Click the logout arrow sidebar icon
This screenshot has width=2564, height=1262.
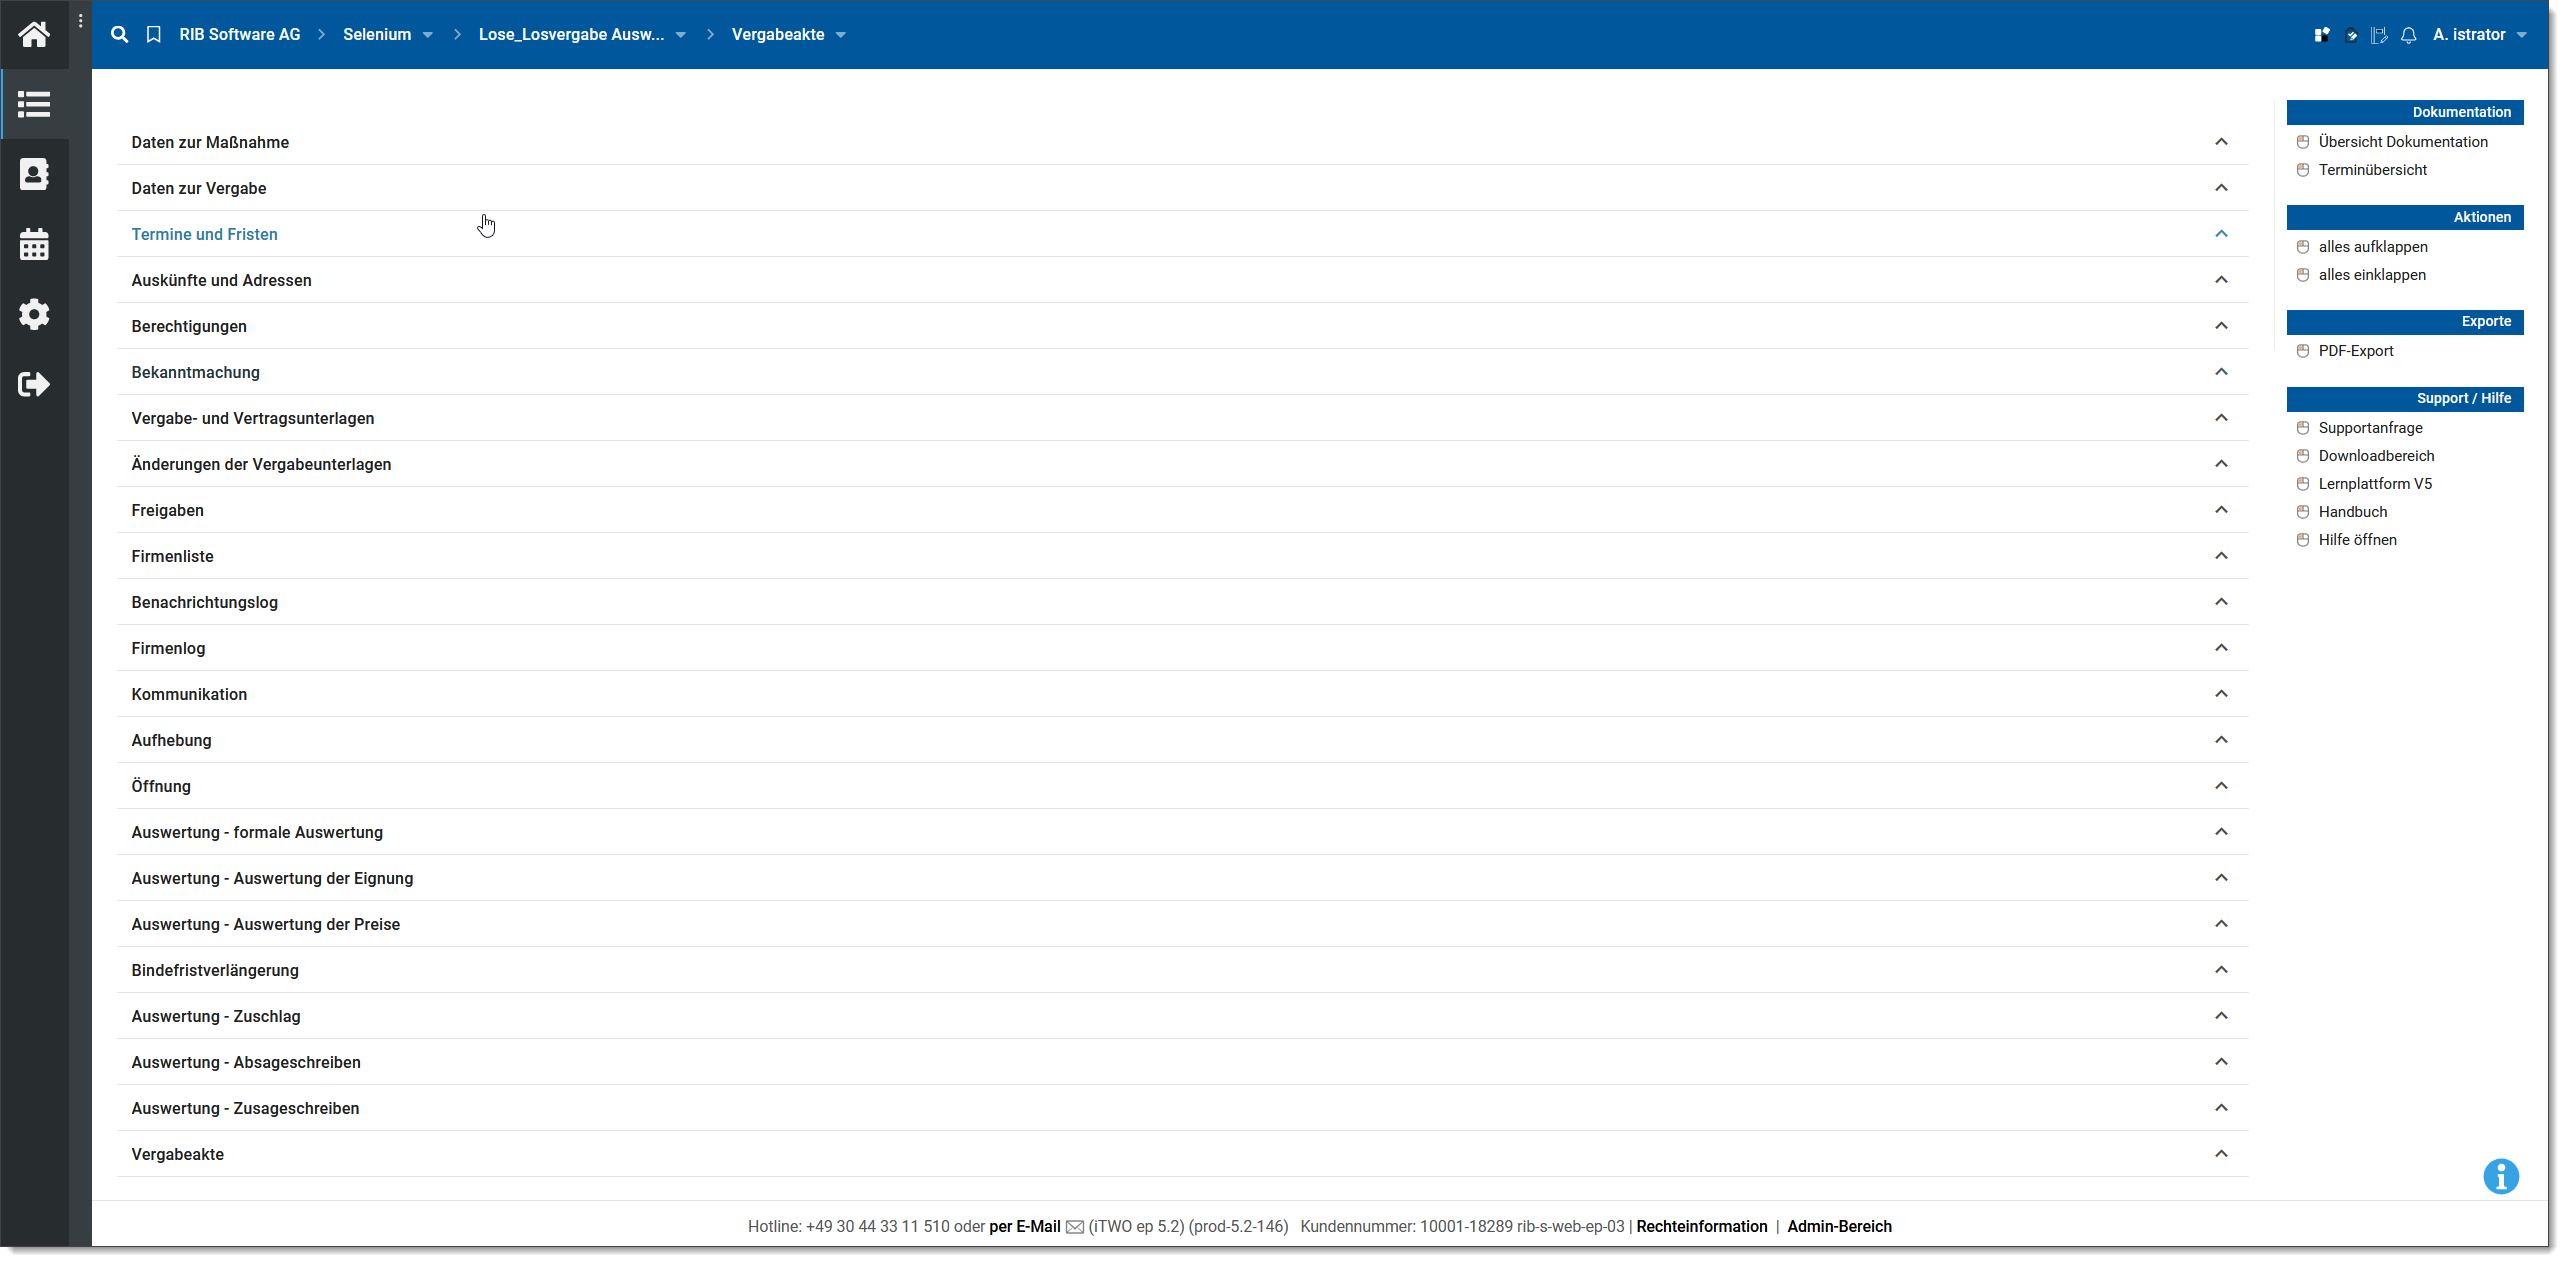[34, 384]
